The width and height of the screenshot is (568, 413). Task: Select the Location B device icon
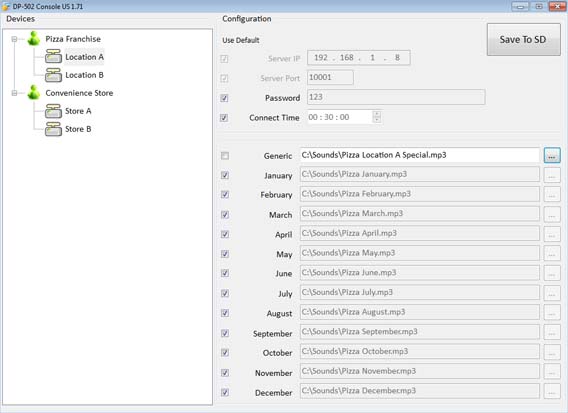click(x=53, y=75)
